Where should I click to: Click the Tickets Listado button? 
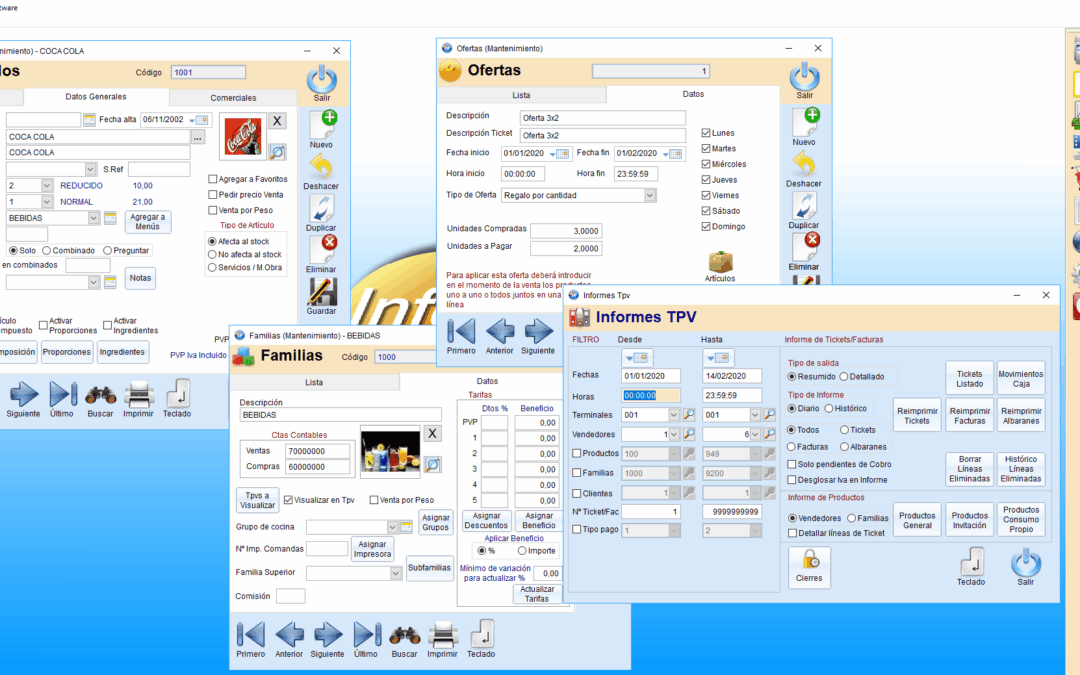tap(969, 378)
